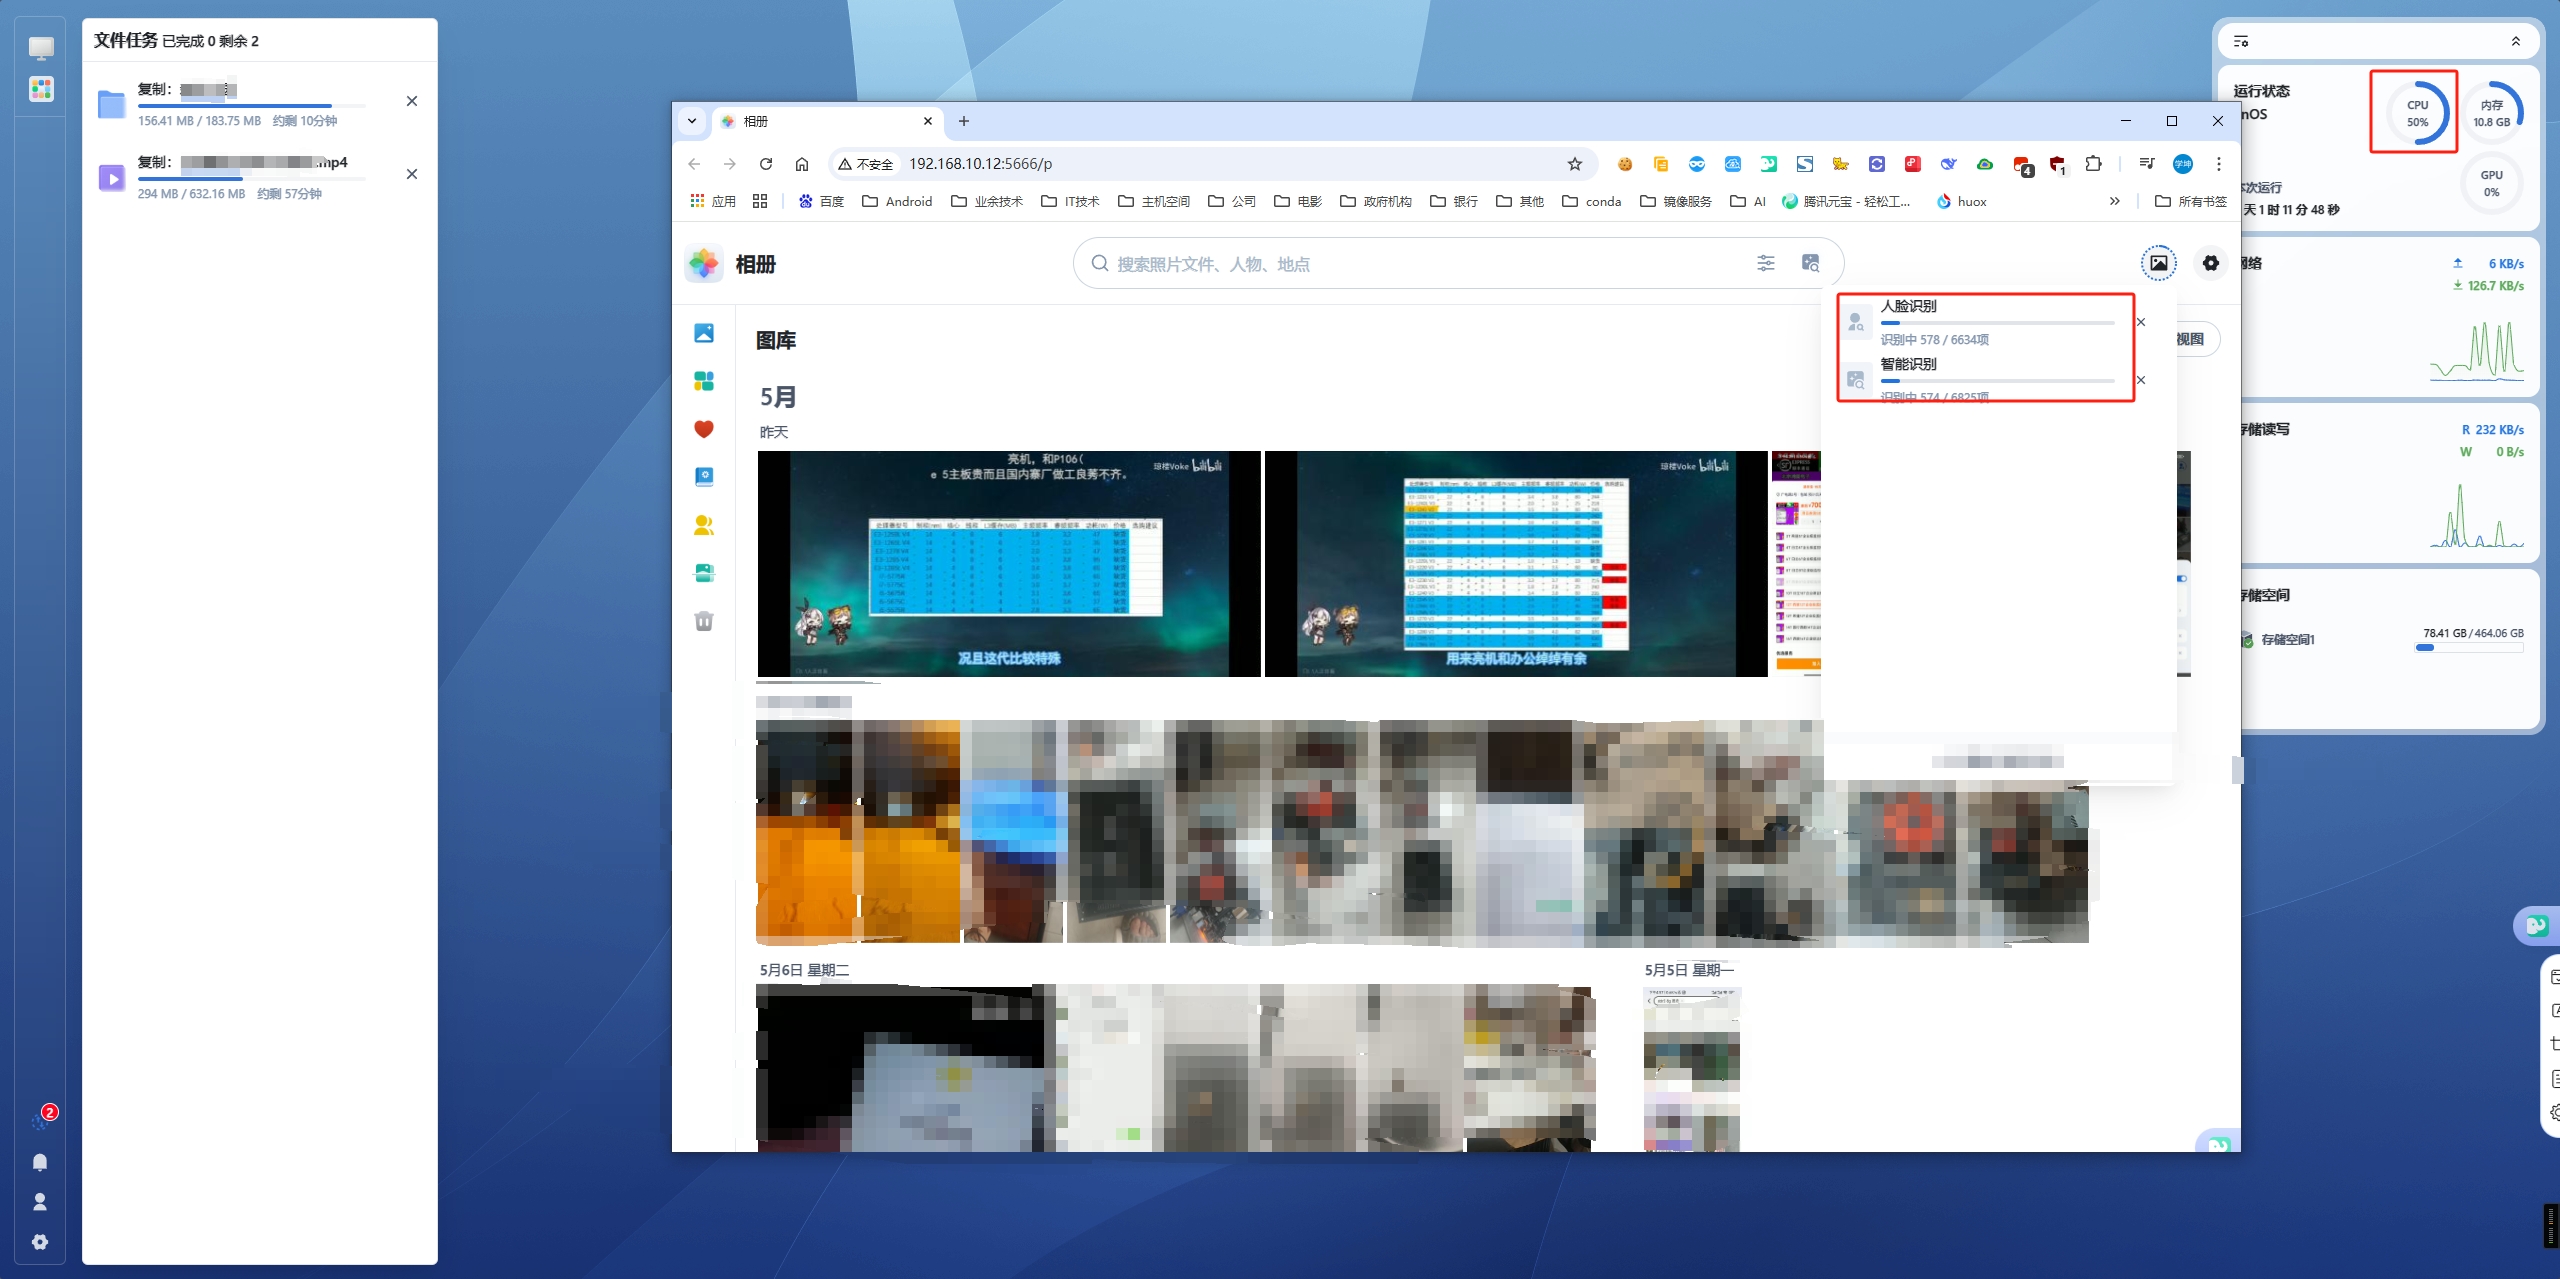
Task: Open media control playlist icon
Action: coord(2147,164)
